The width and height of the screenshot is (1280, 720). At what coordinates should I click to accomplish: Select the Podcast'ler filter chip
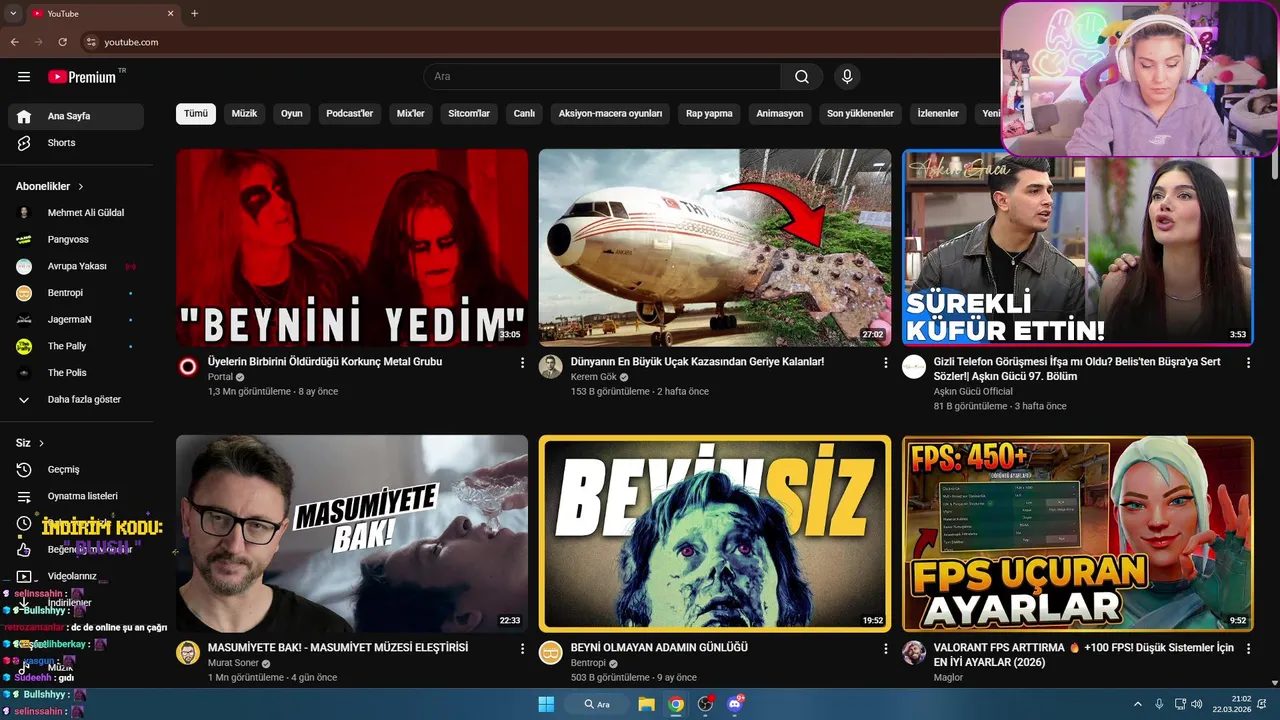tap(349, 114)
